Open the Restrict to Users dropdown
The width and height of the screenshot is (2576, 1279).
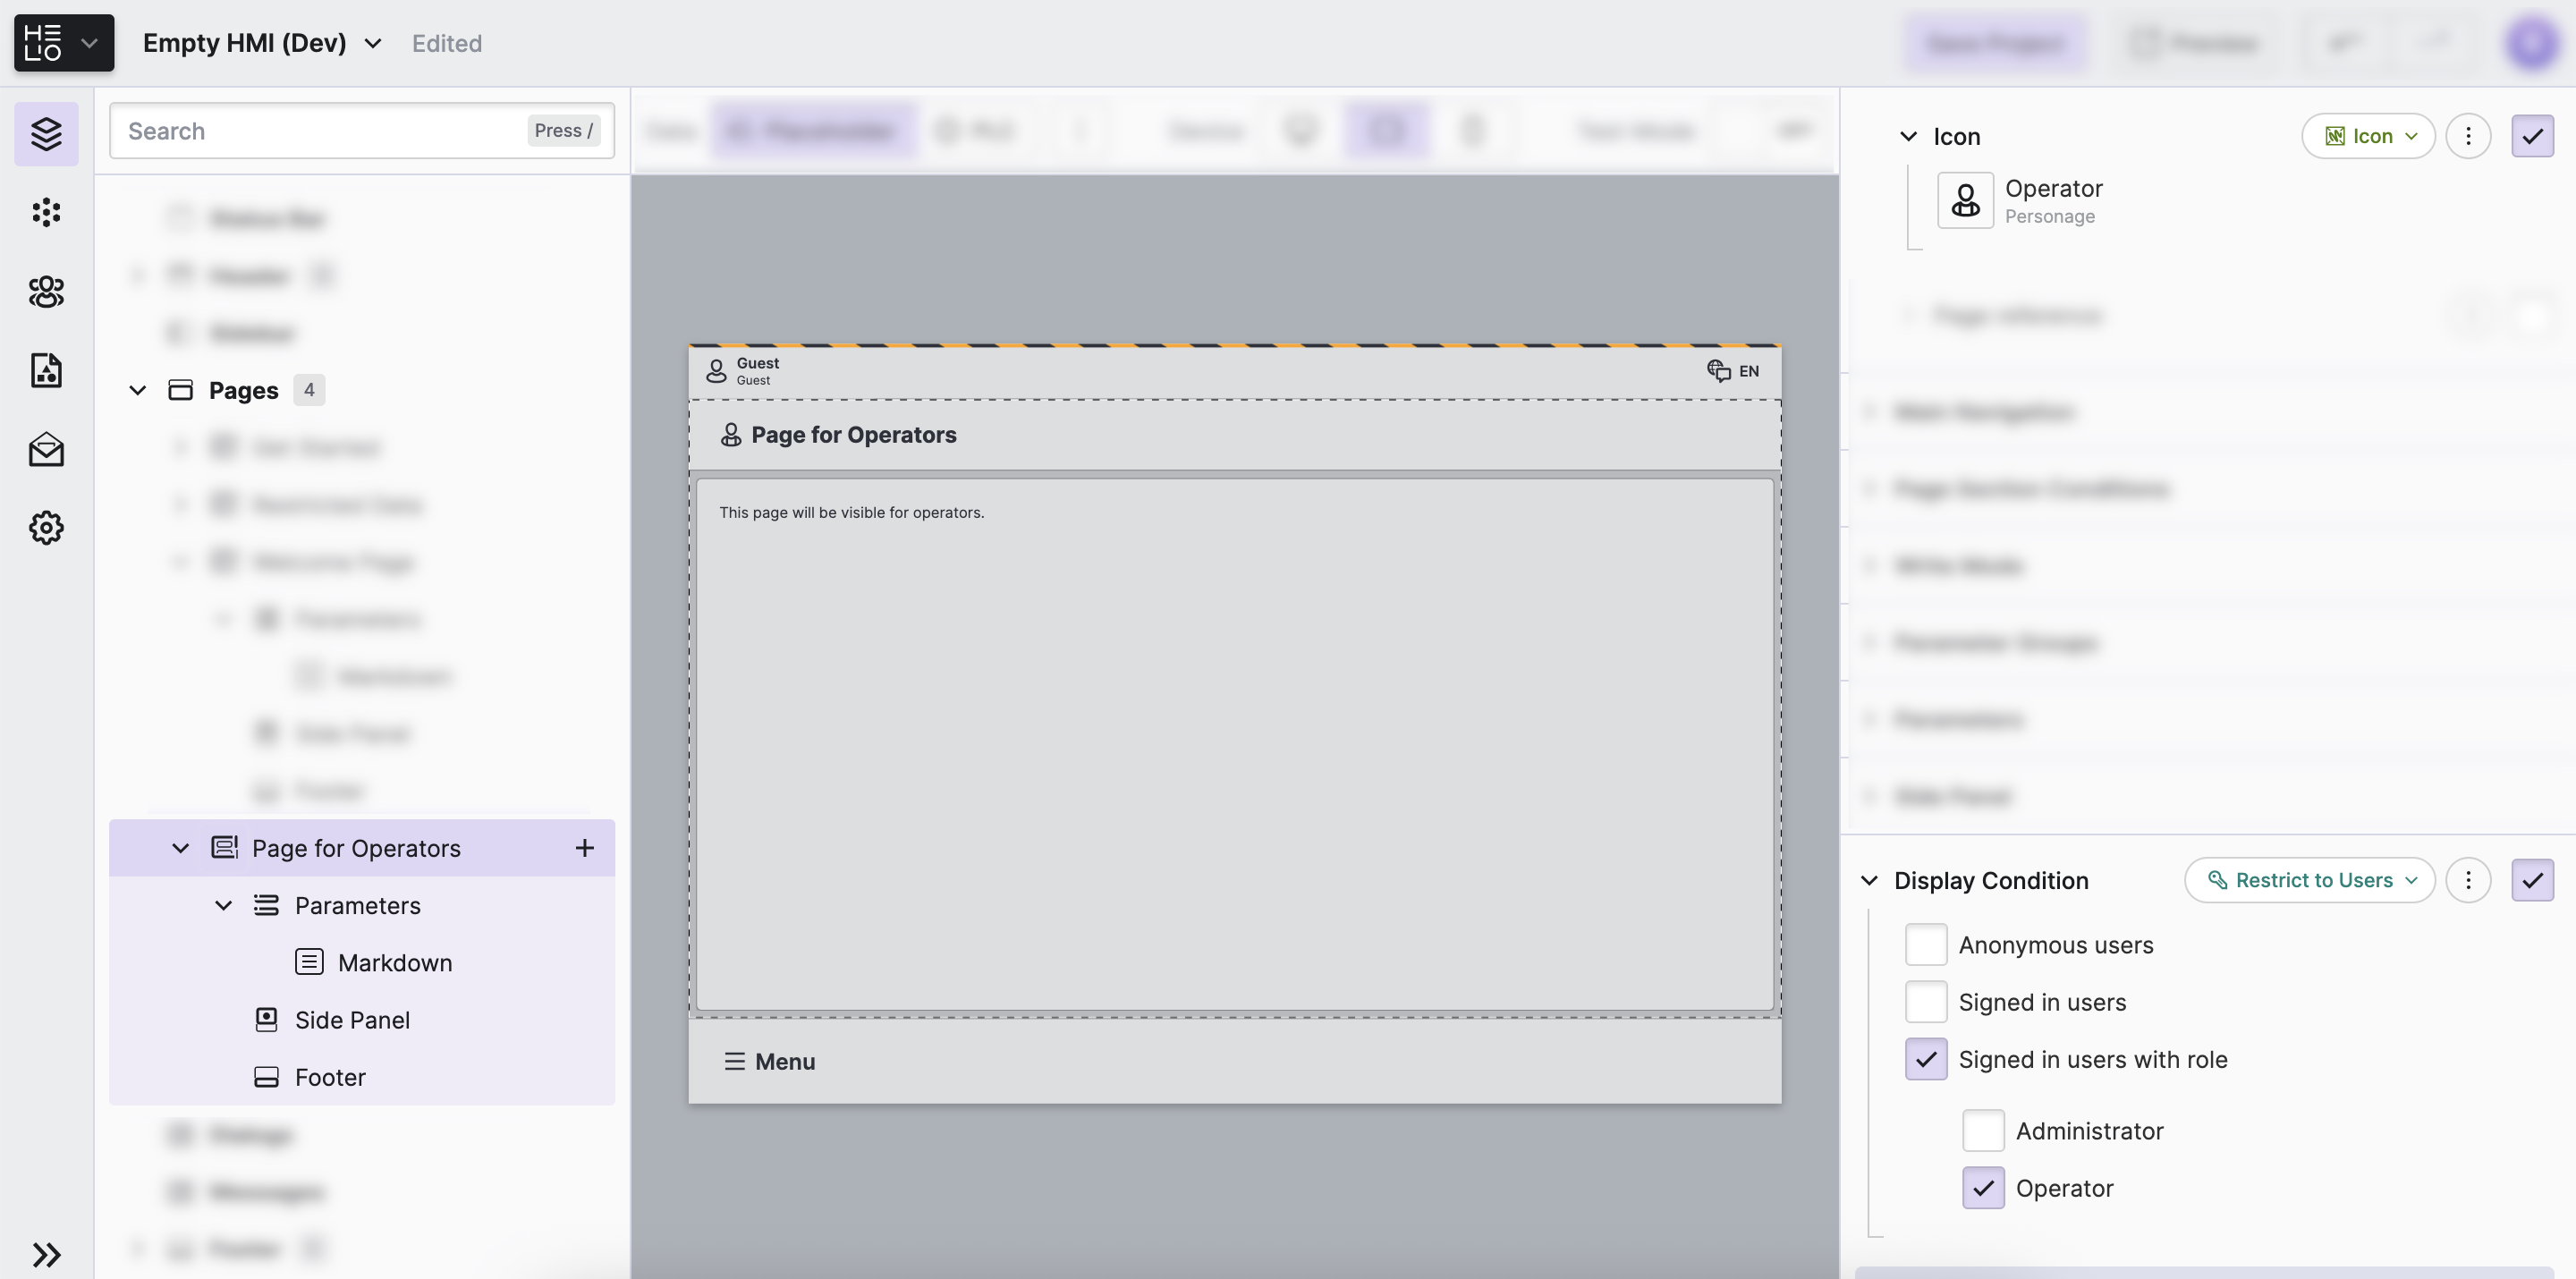click(x=2309, y=880)
